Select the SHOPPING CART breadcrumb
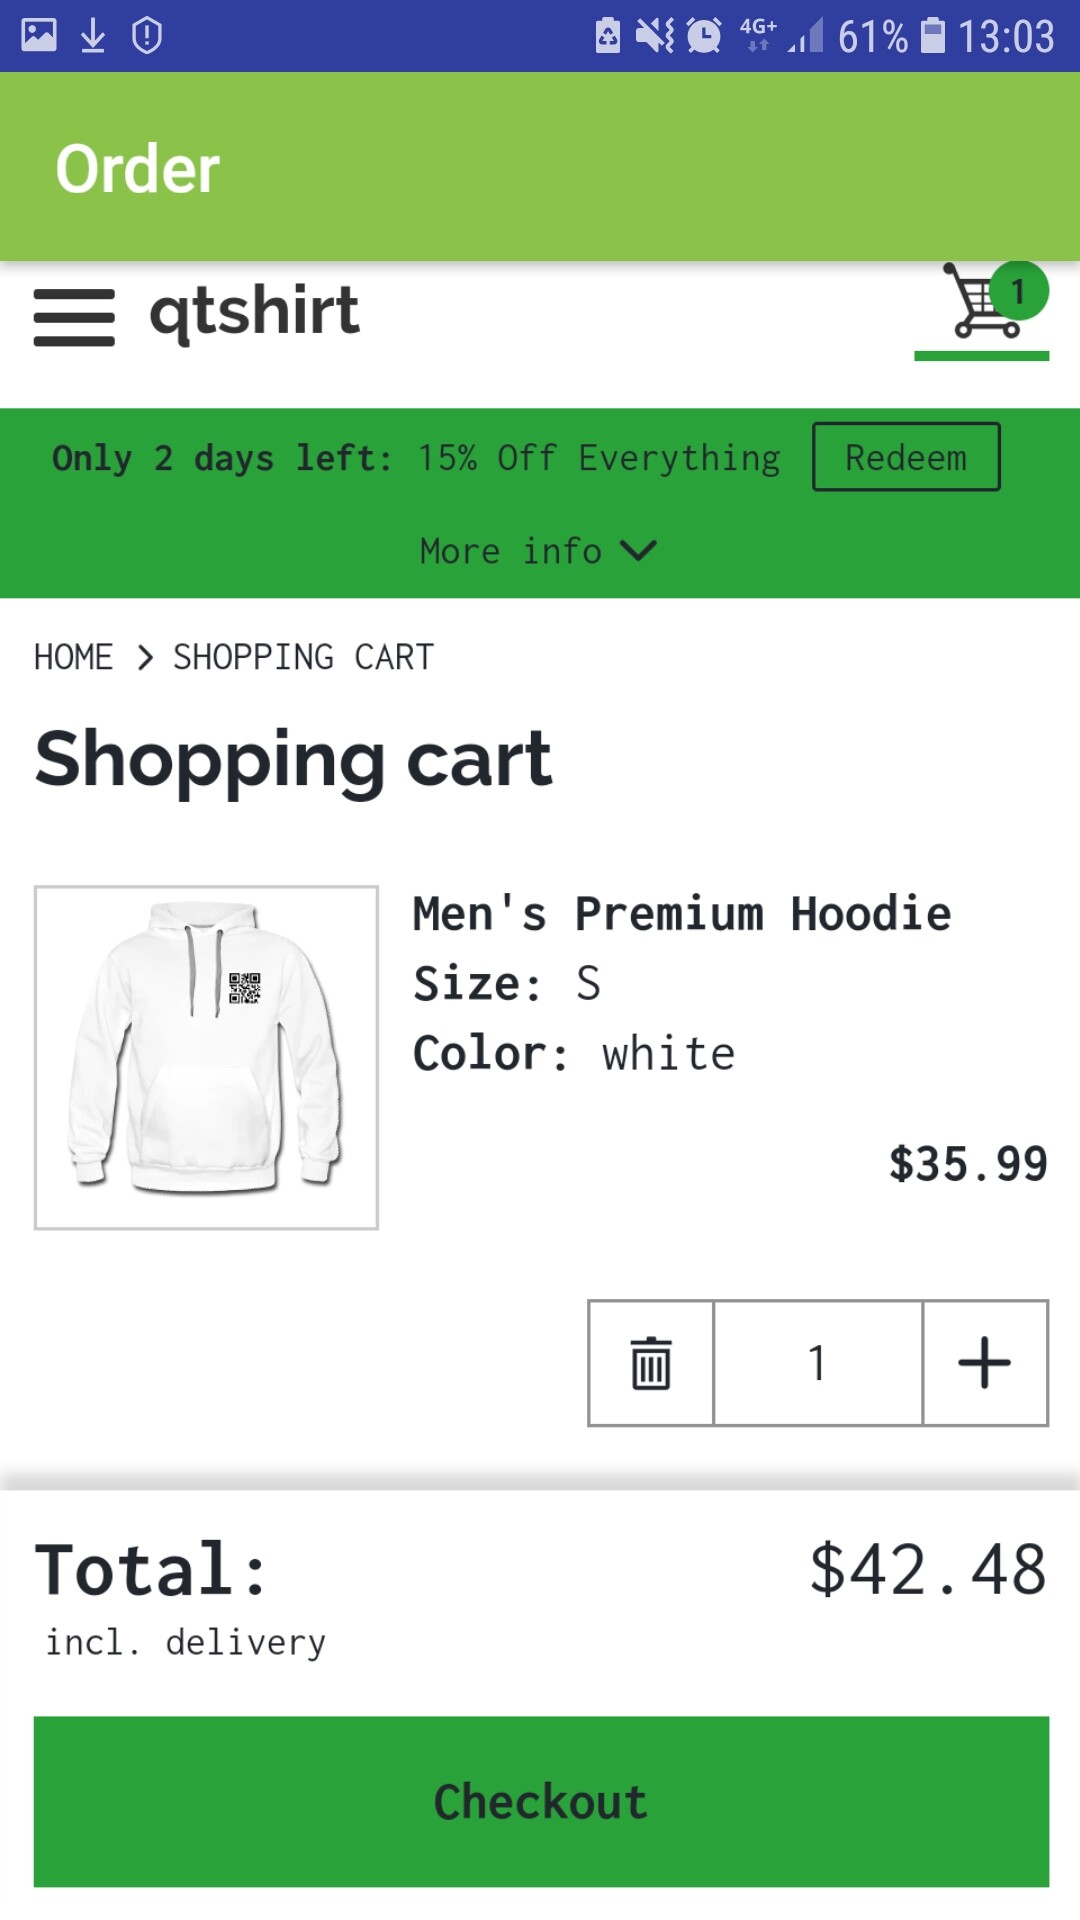Screen dimensions: 1080x1920 (302, 656)
